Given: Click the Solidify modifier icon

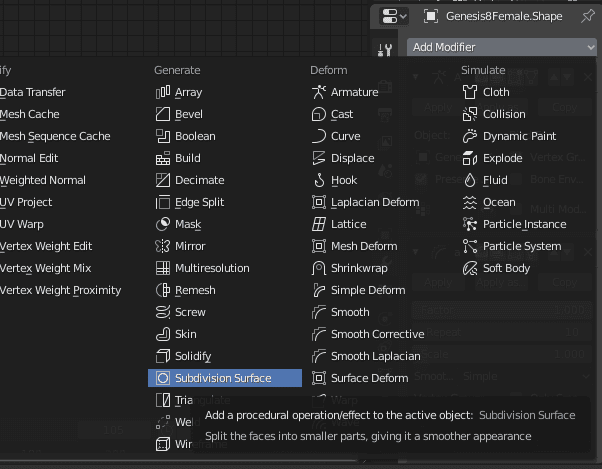Looking at the screenshot, I should coord(163,356).
